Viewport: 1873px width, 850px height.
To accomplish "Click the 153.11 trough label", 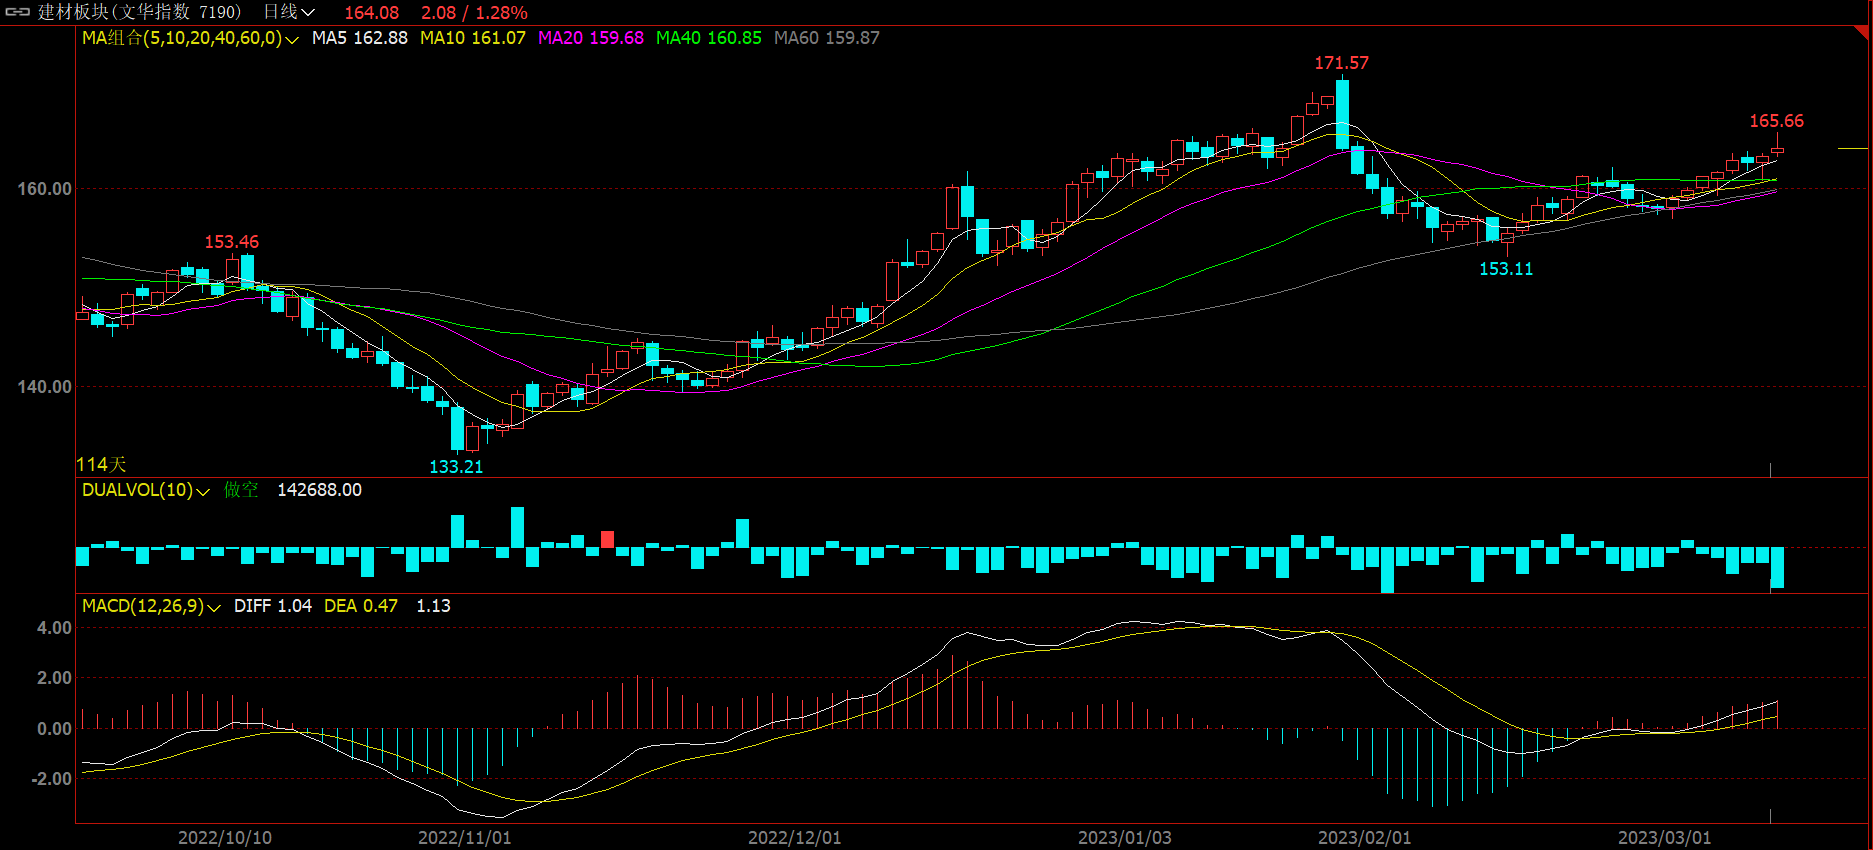I will tap(1506, 269).
